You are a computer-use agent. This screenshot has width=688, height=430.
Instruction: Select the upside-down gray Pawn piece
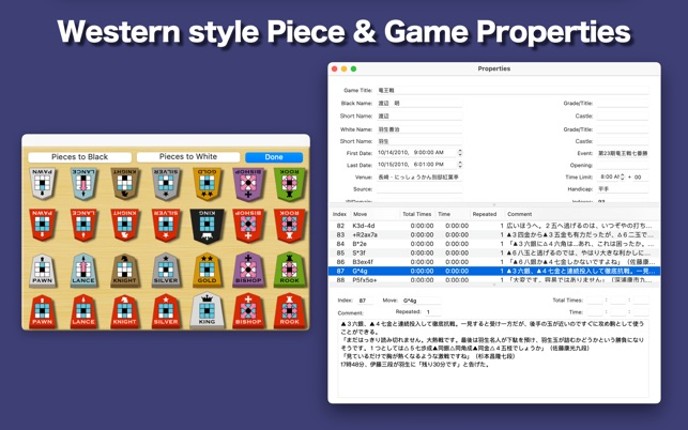click(x=43, y=183)
